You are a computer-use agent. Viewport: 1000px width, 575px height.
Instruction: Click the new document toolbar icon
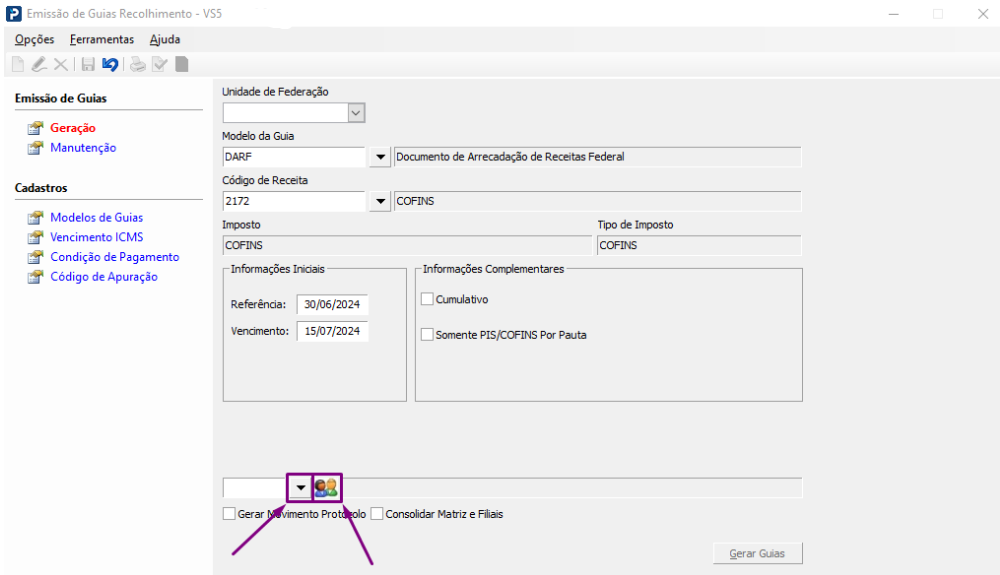point(17,65)
